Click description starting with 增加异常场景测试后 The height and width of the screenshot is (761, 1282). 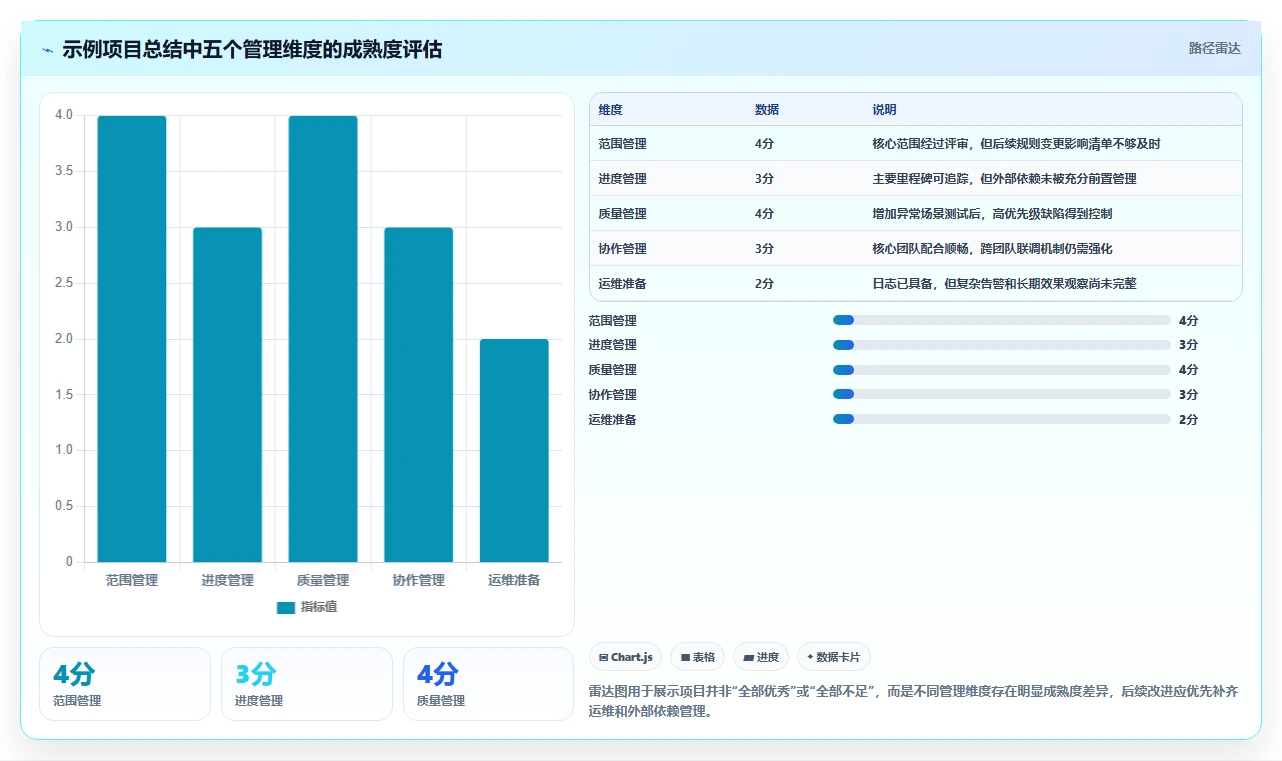click(x=992, y=214)
